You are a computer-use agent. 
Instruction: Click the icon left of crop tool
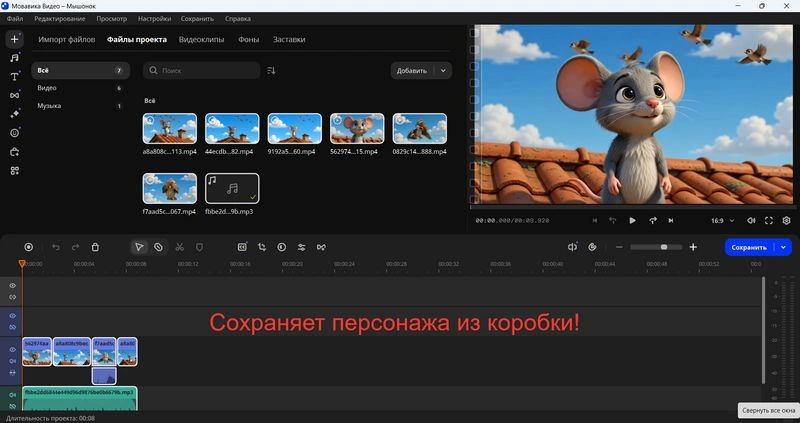pyautogui.click(x=242, y=247)
